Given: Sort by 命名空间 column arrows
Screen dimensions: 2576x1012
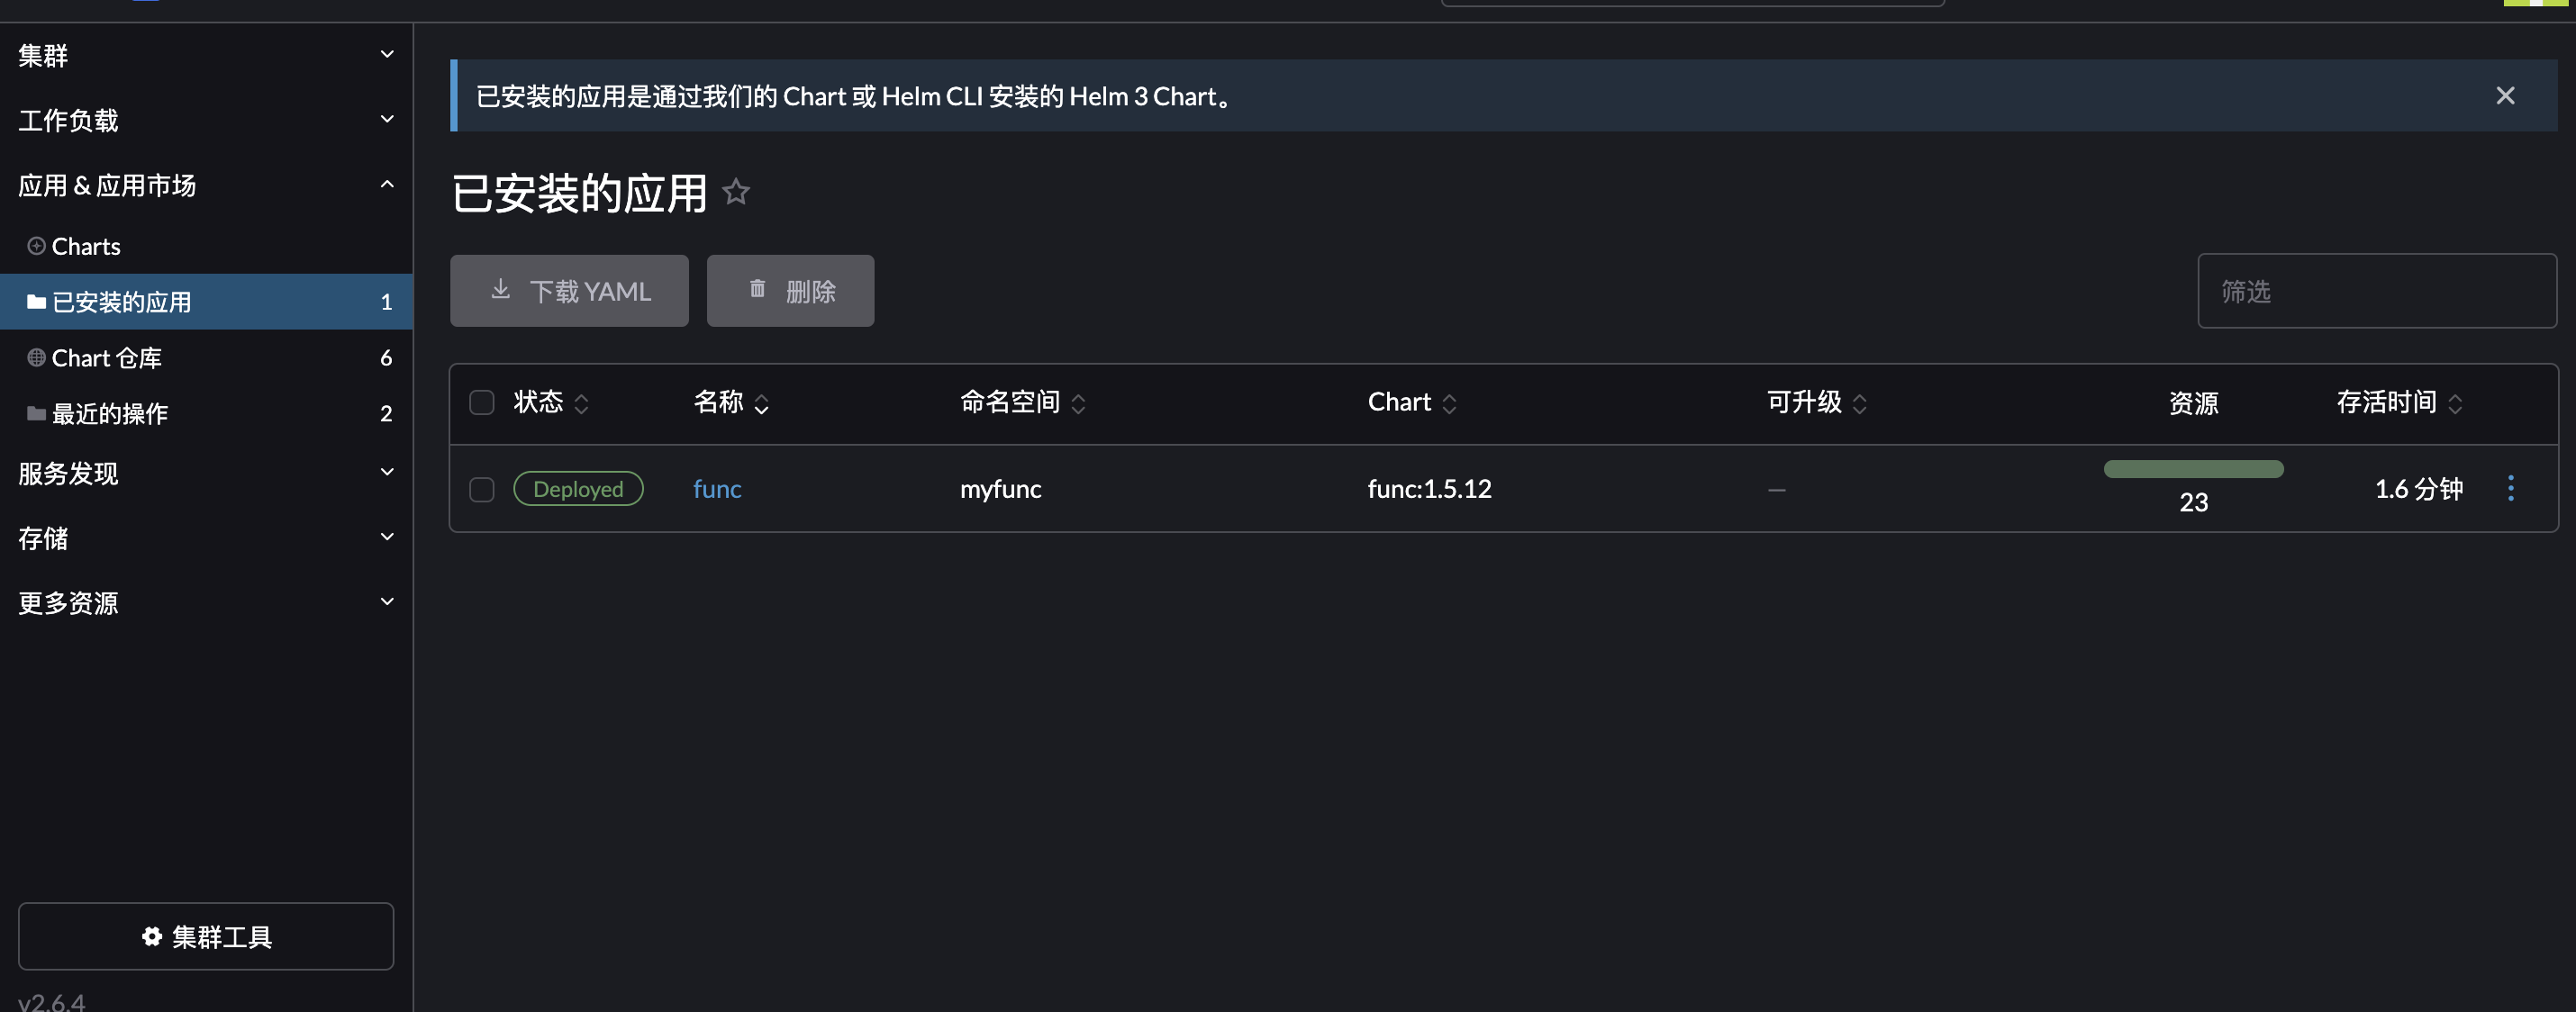Looking at the screenshot, I should 1078,403.
